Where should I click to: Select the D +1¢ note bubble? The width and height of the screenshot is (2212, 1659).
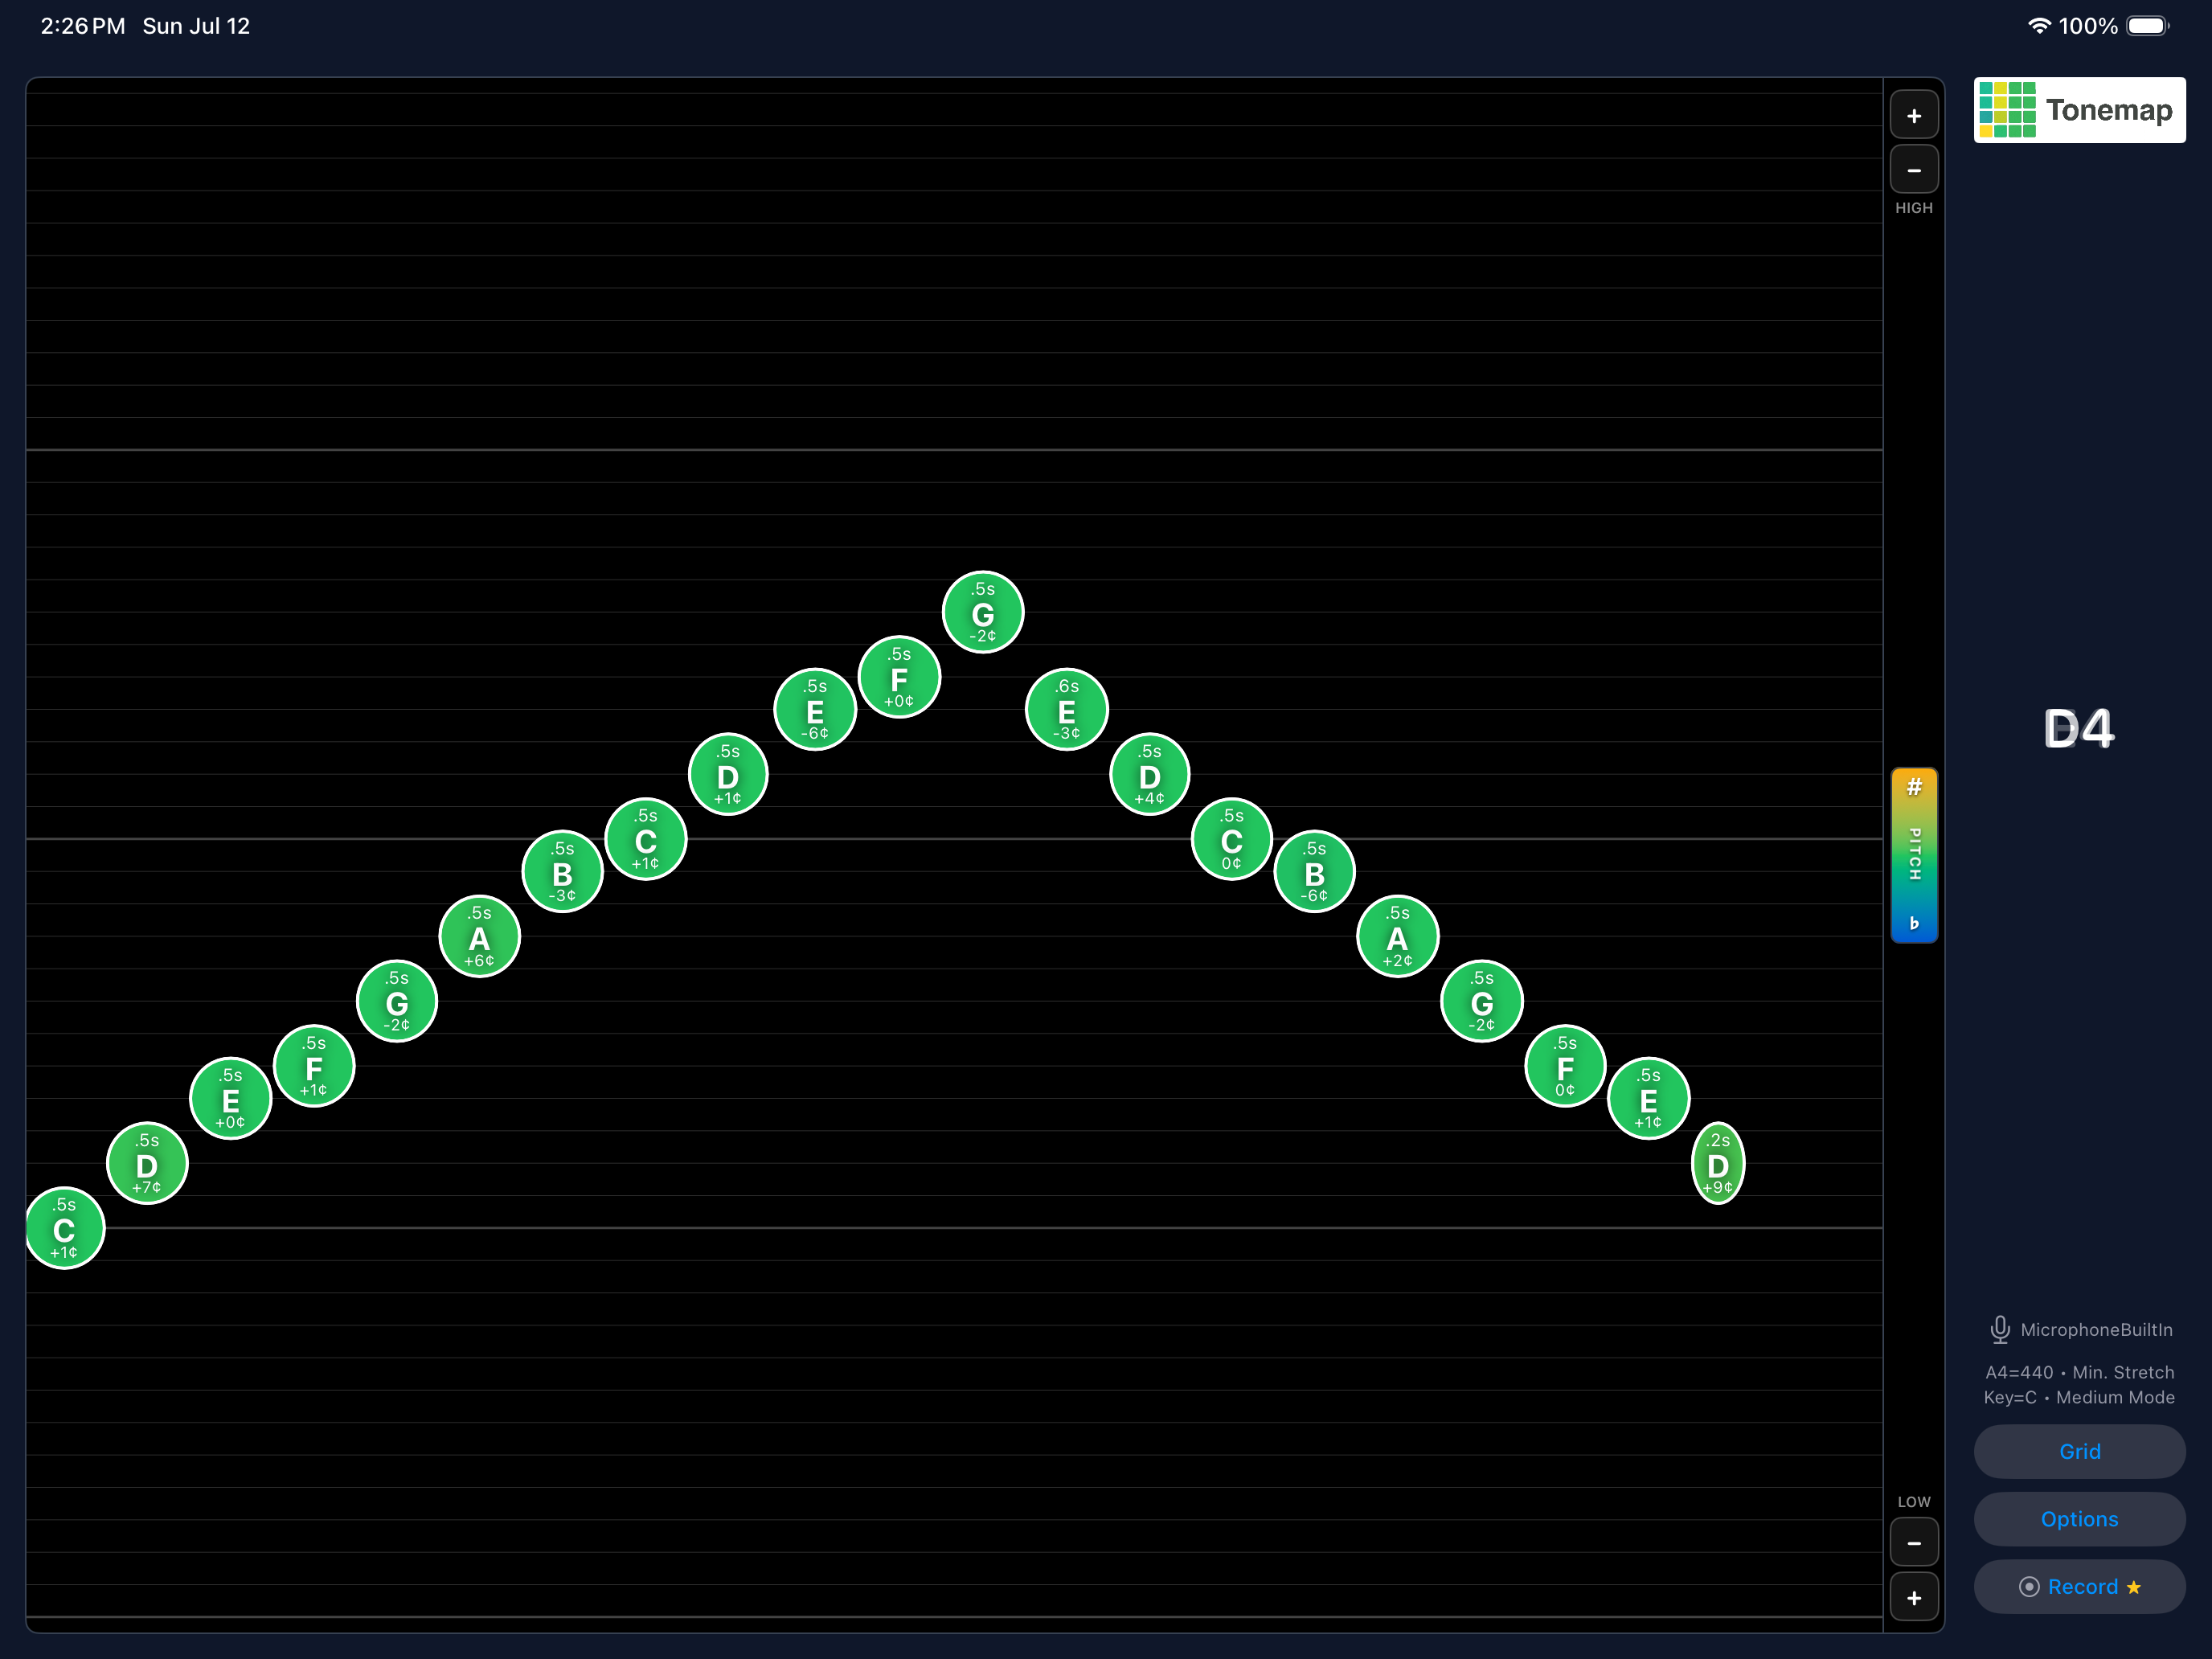[728, 774]
